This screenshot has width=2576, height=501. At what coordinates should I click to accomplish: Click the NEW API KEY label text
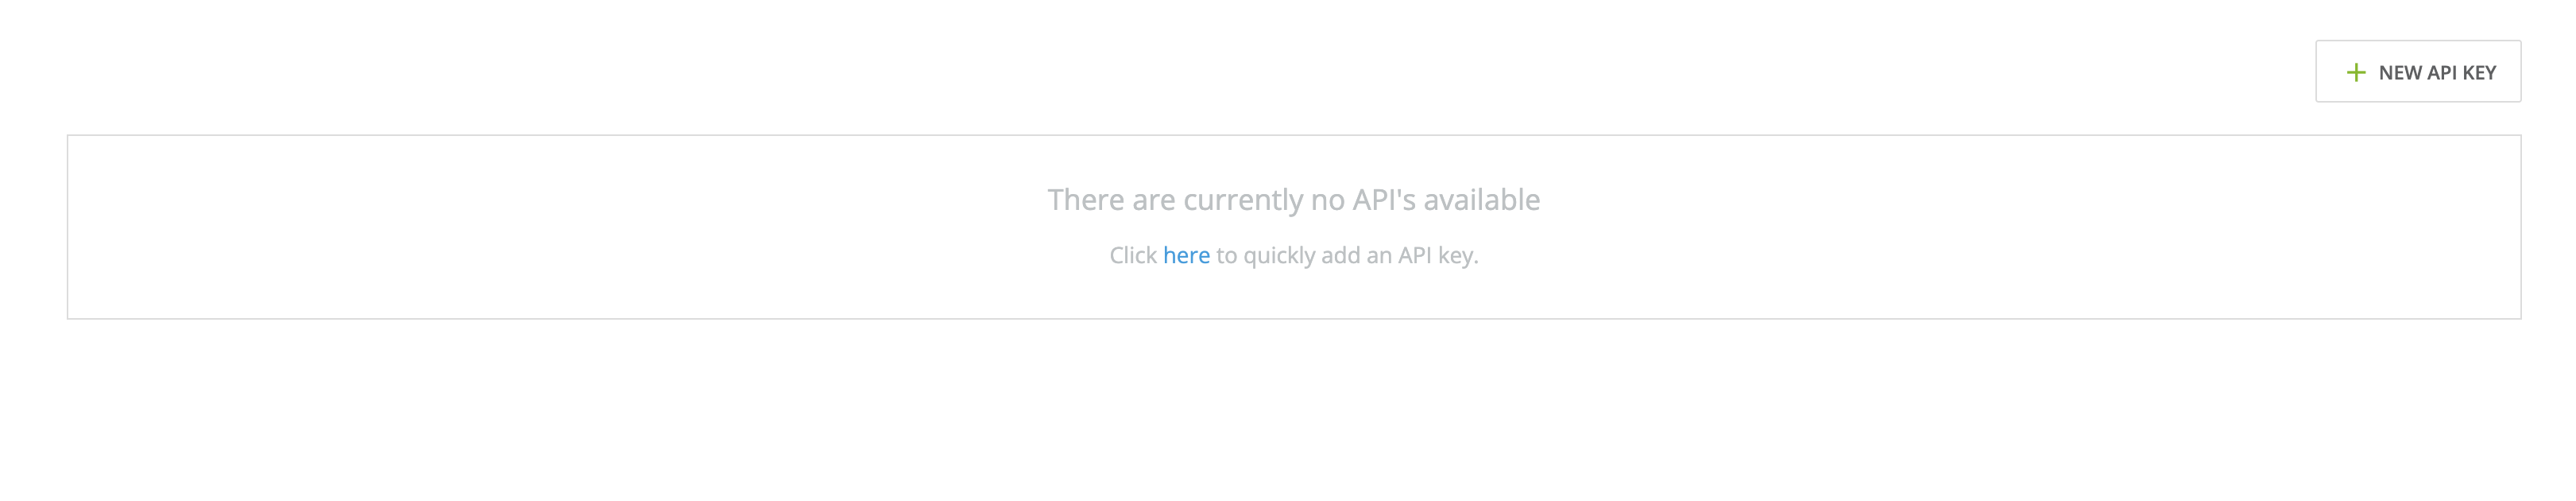tap(2437, 72)
